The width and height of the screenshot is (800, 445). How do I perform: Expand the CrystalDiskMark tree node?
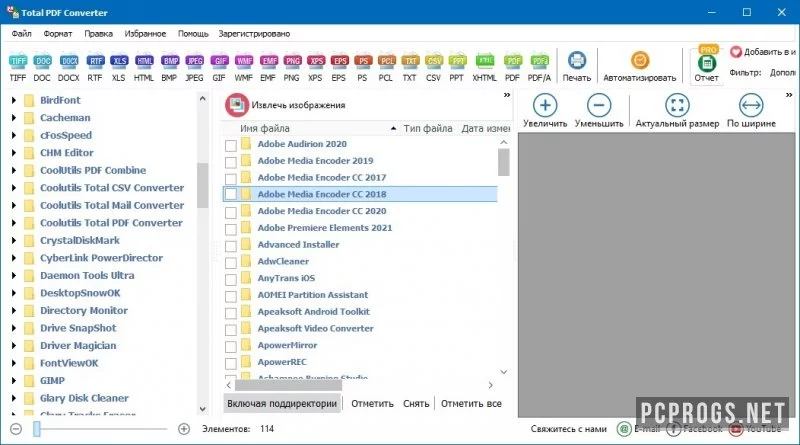pos(14,241)
